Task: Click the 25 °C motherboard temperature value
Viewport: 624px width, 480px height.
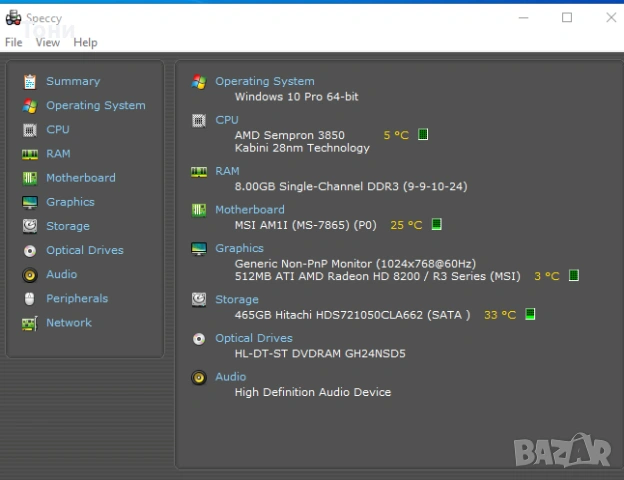Action: coord(406,225)
